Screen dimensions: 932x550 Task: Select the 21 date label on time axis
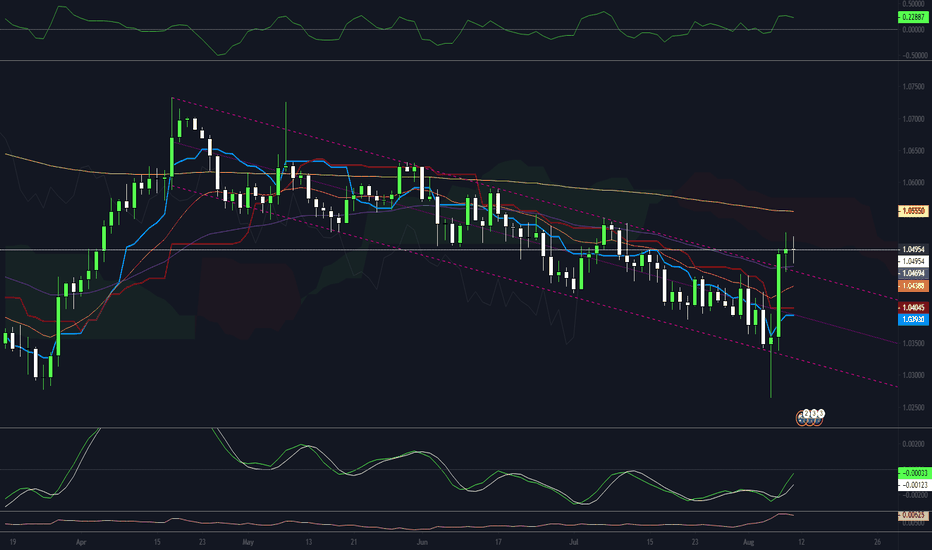(x=354, y=542)
